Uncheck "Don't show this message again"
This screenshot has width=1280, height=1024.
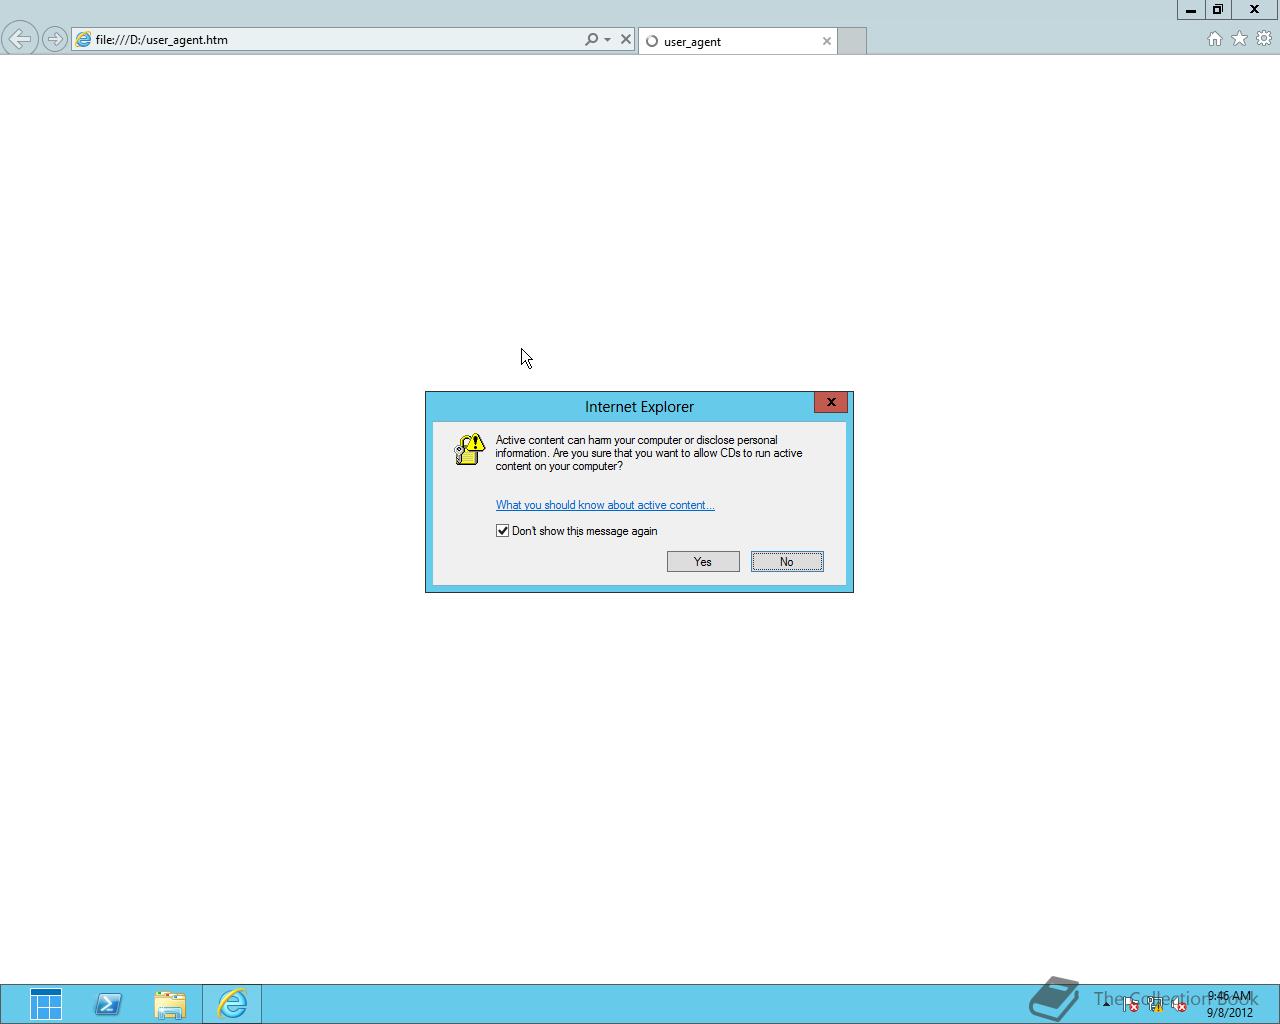502,531
